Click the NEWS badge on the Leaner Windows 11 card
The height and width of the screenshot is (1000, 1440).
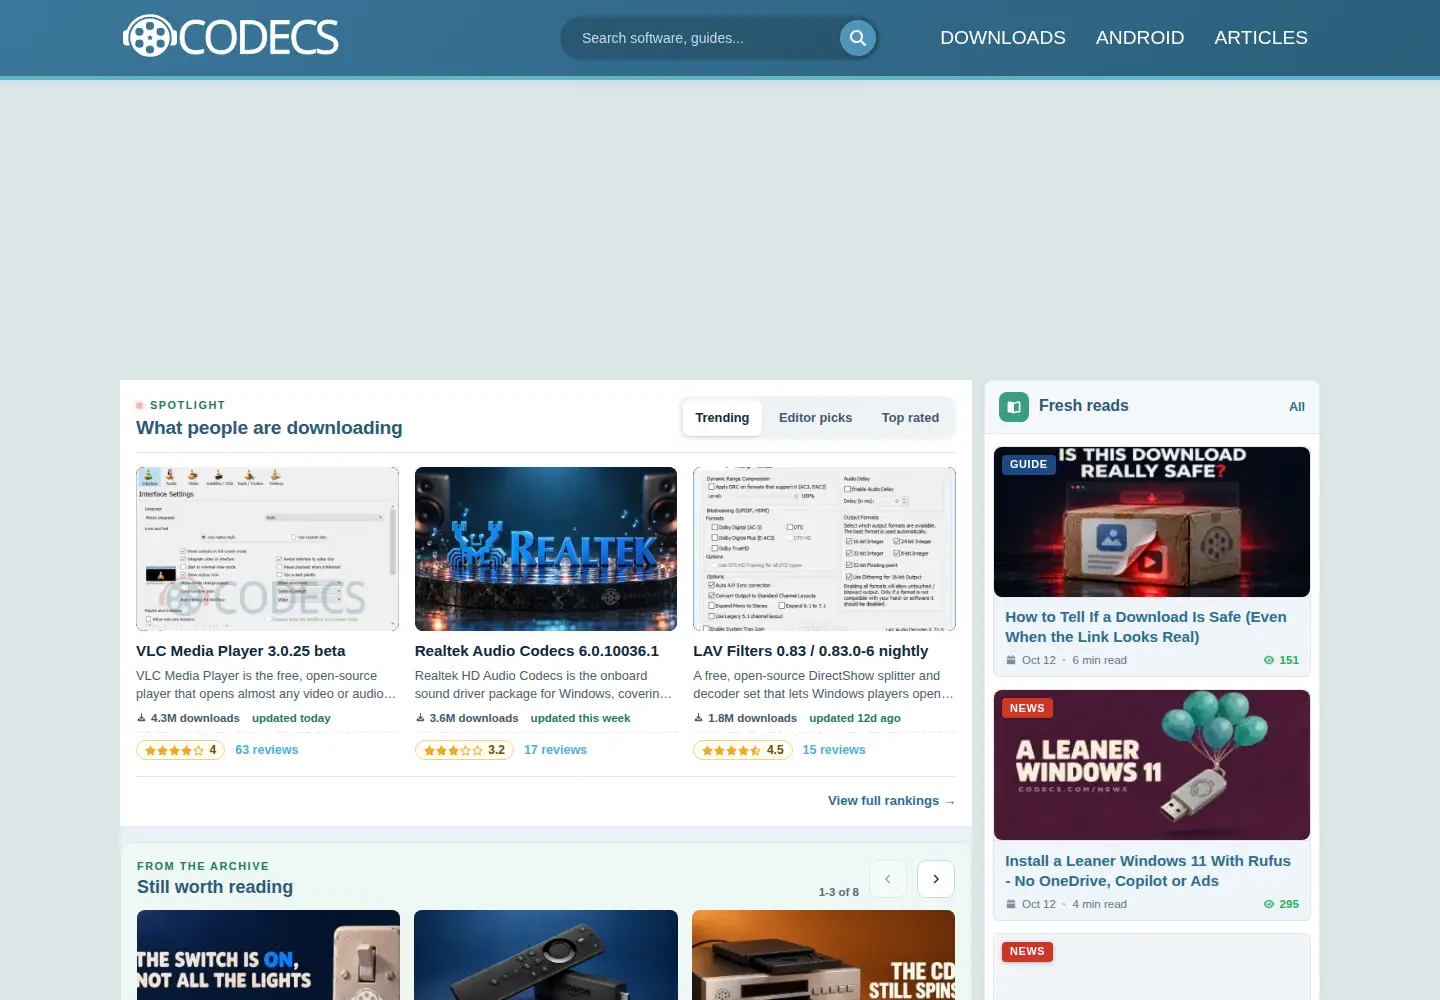tap(1027, 708)
